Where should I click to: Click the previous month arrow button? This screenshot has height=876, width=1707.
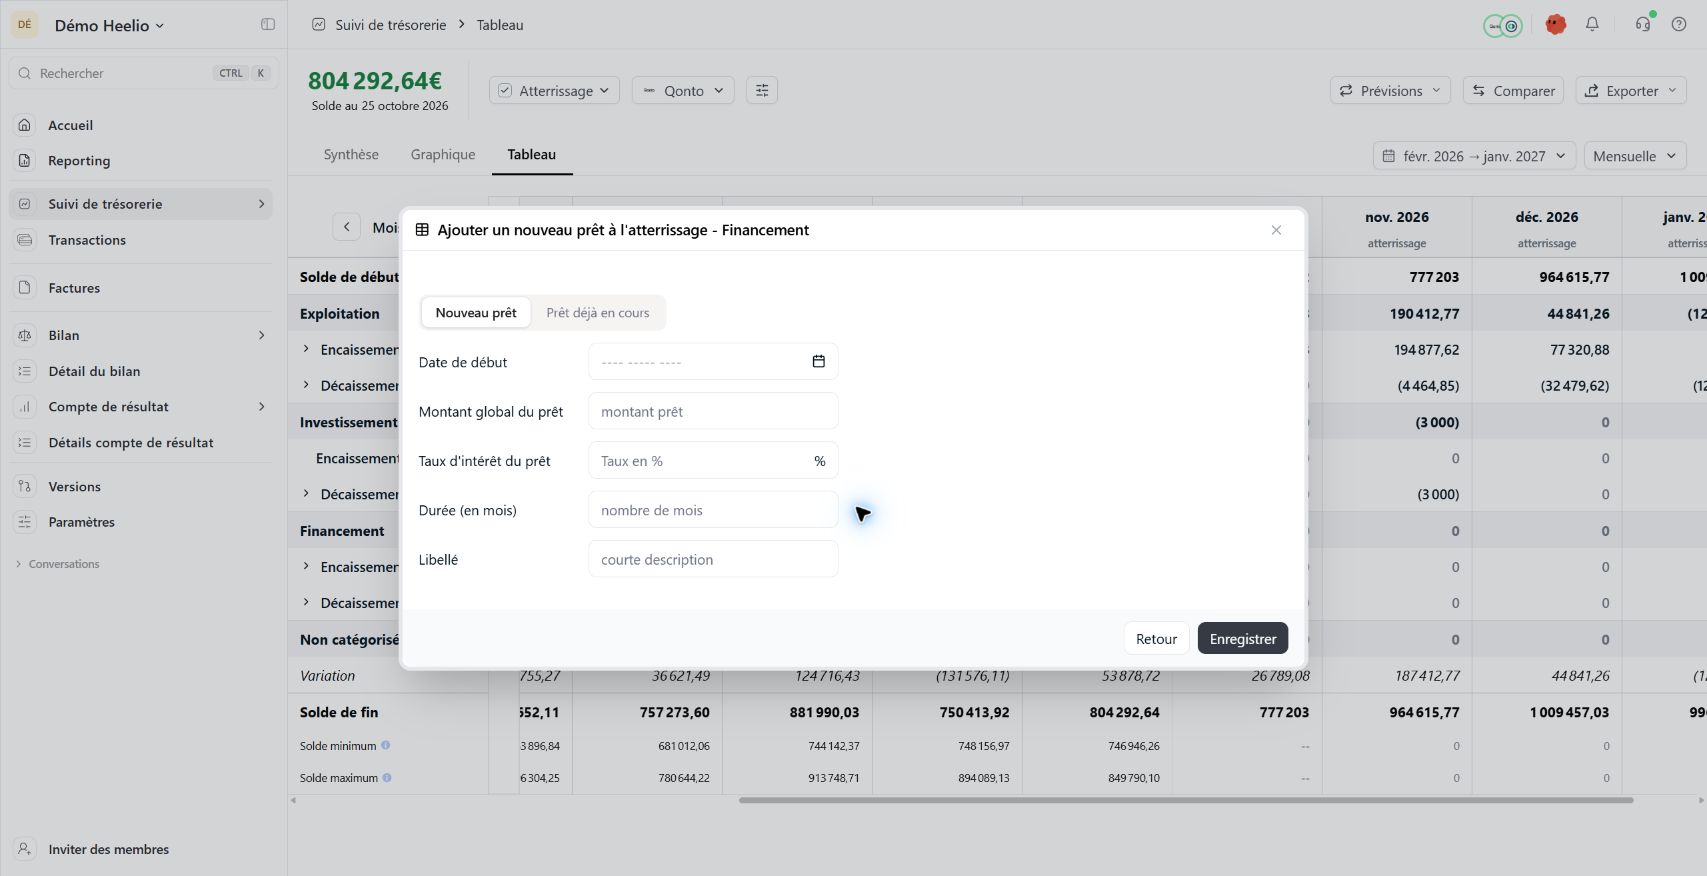click(346, 227)
